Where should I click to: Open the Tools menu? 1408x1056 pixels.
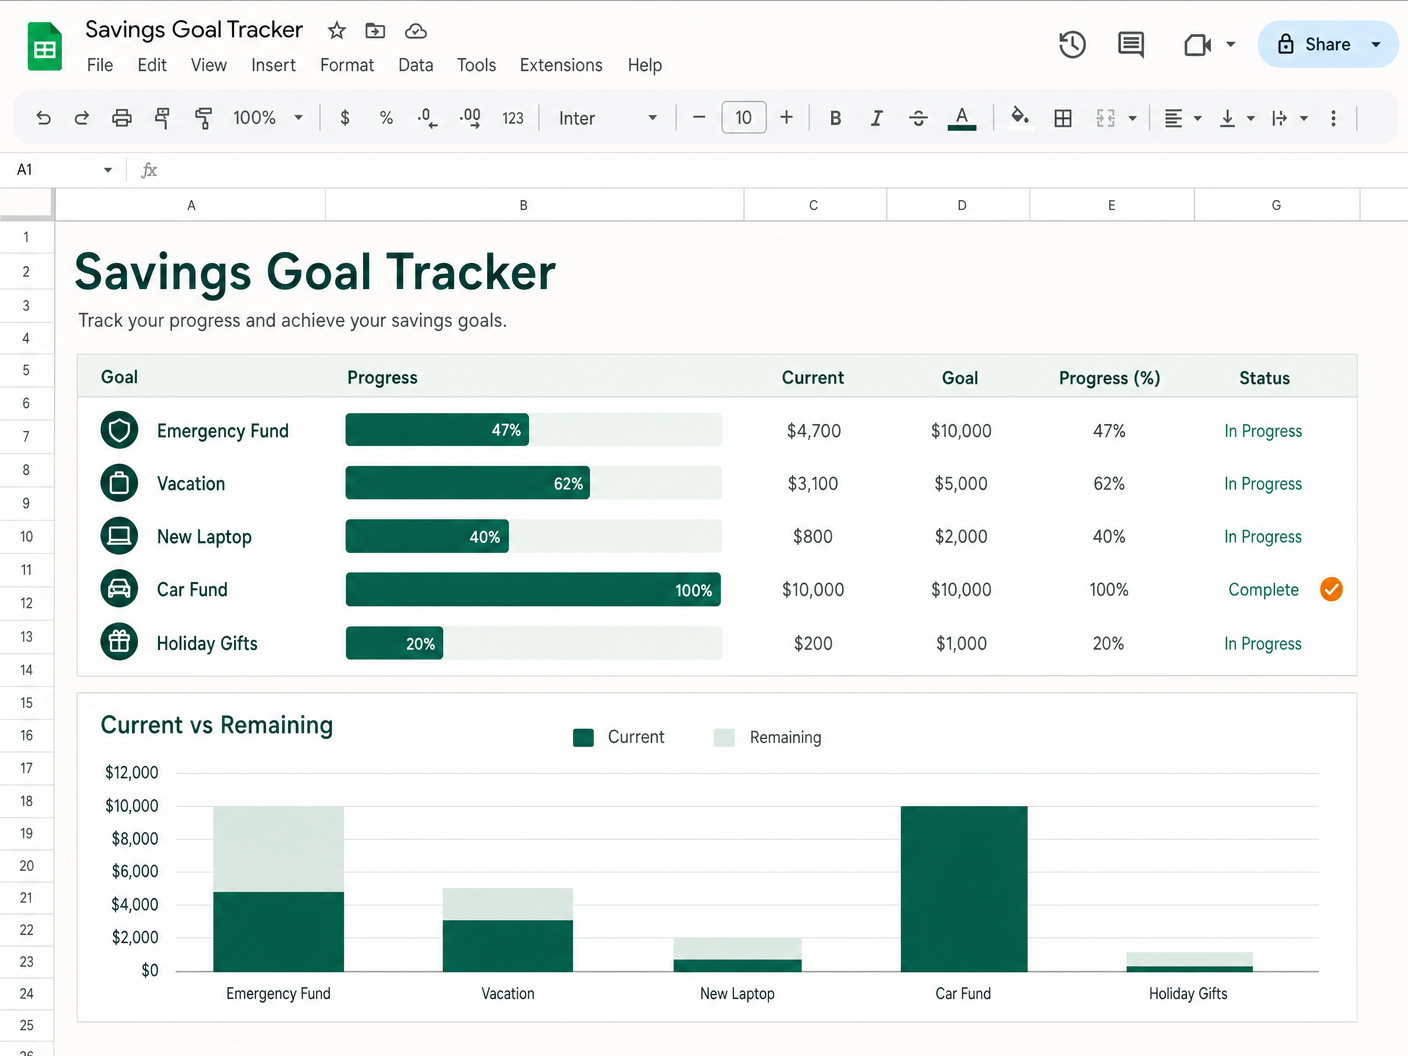click(x=476, y=65)
